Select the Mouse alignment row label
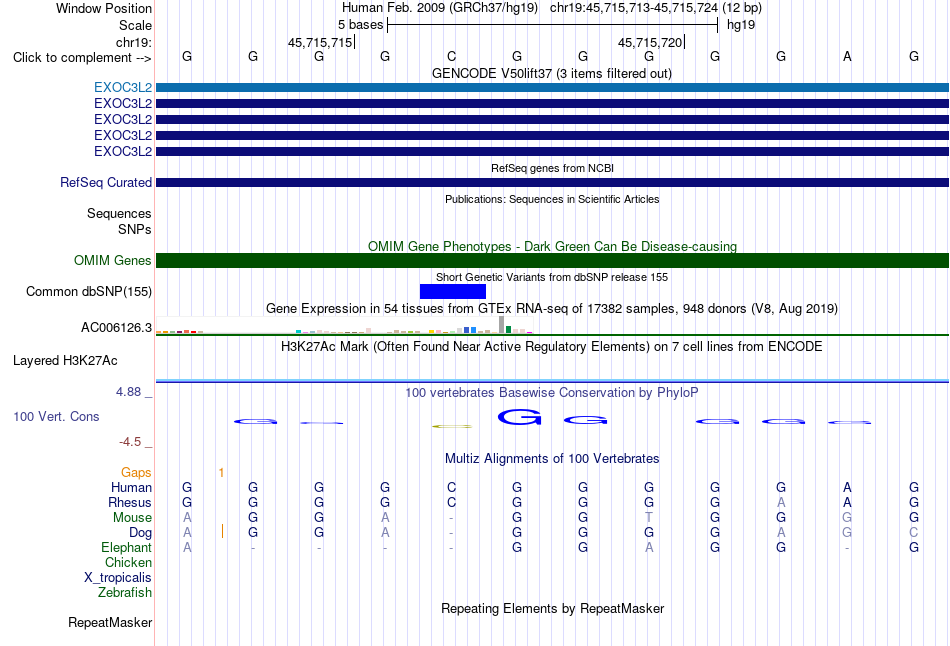 (132, 518)
